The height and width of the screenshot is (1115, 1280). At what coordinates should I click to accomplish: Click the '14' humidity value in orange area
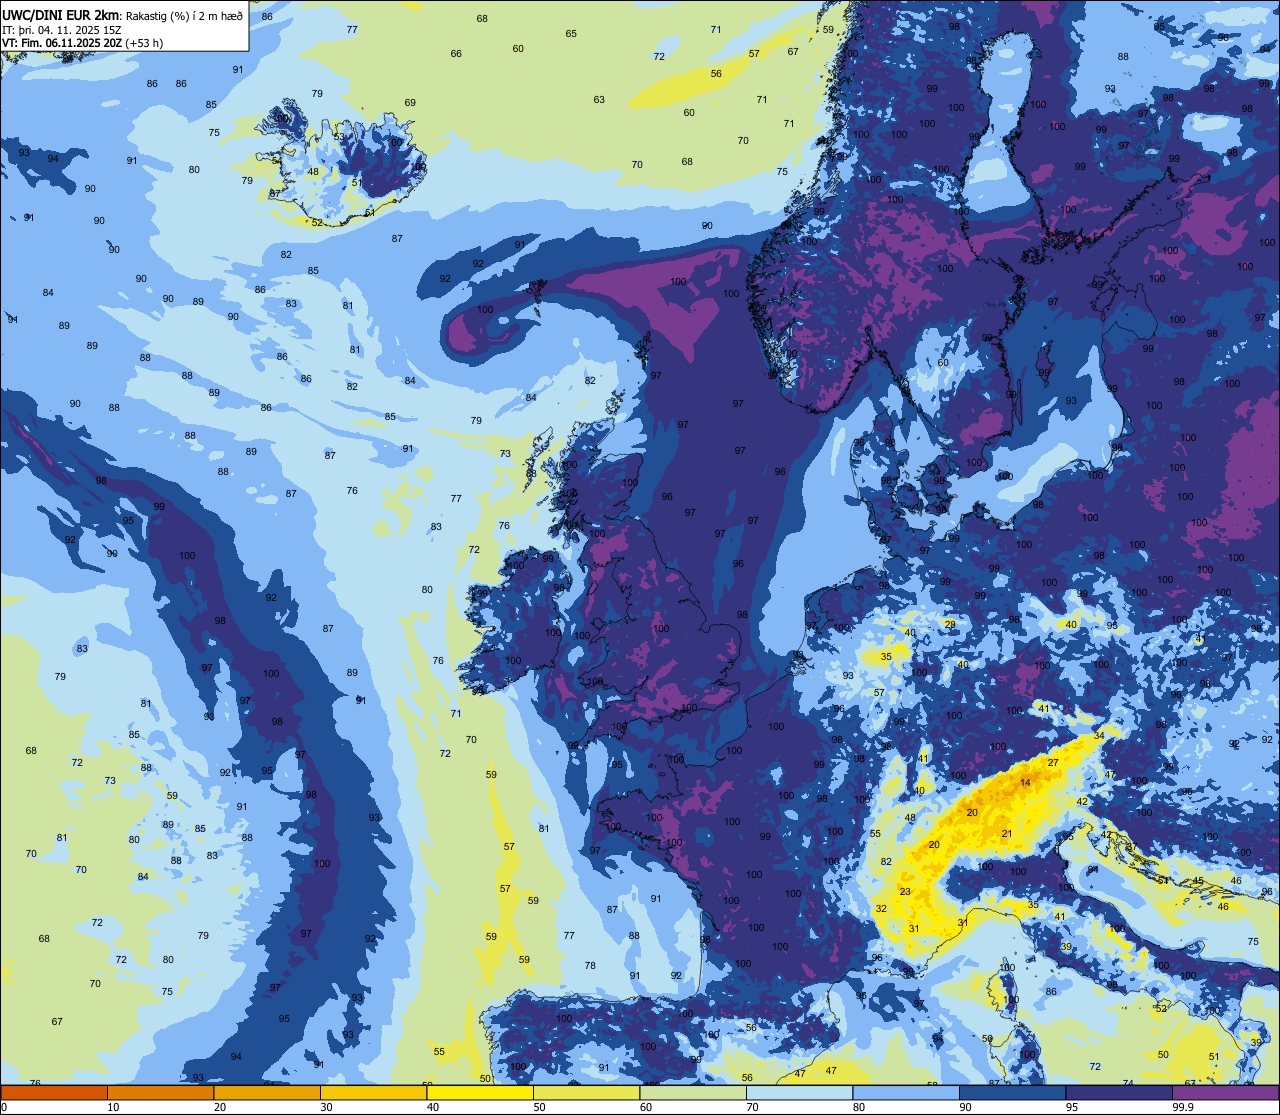pos(1025,782)
